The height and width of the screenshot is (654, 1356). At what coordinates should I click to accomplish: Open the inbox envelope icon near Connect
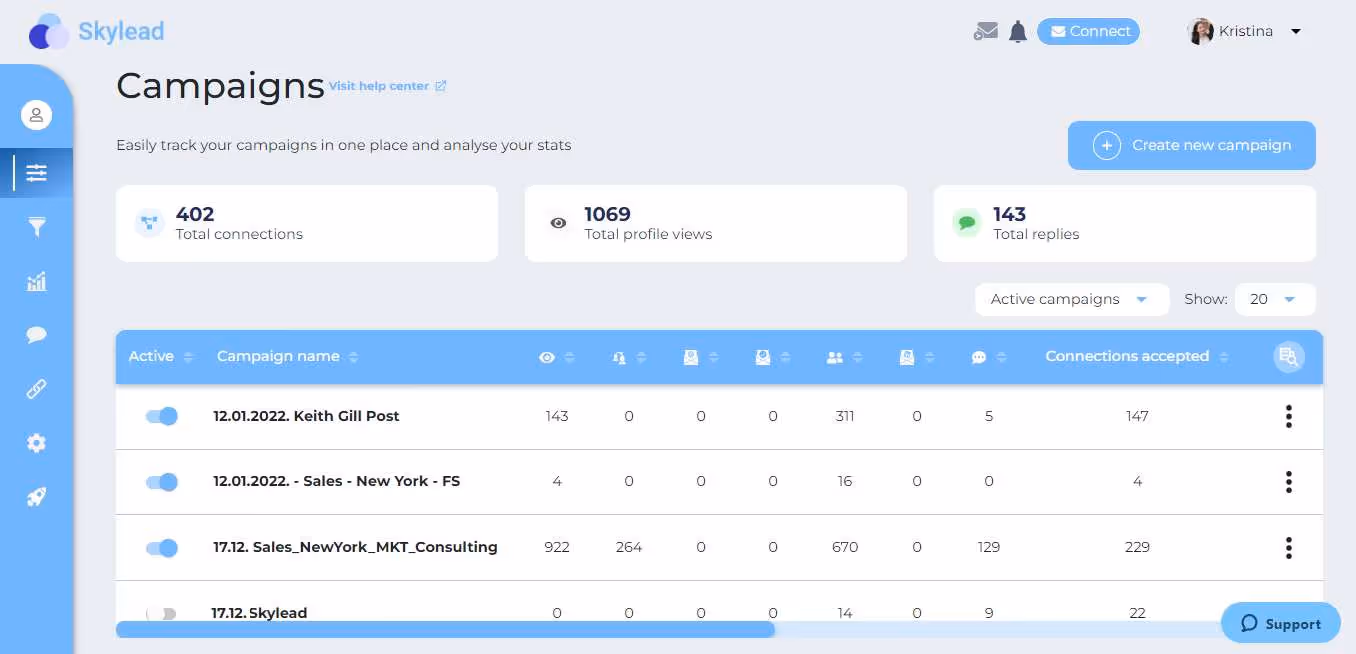(985, 31)
